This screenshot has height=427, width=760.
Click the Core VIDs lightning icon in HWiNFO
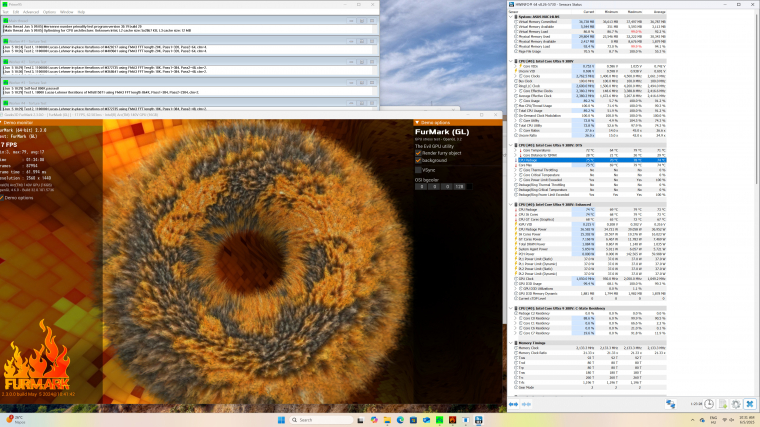(x=521, y=66)
